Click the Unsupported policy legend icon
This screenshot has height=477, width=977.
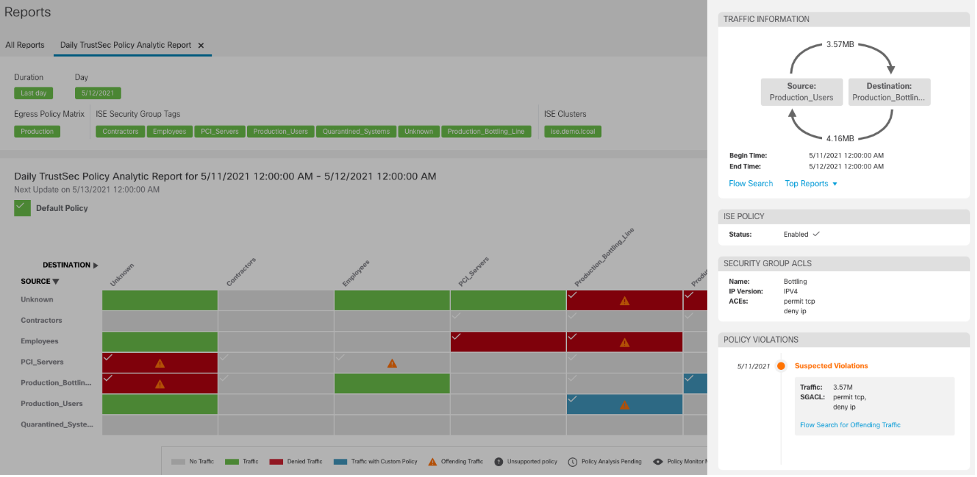pos(497,461)
